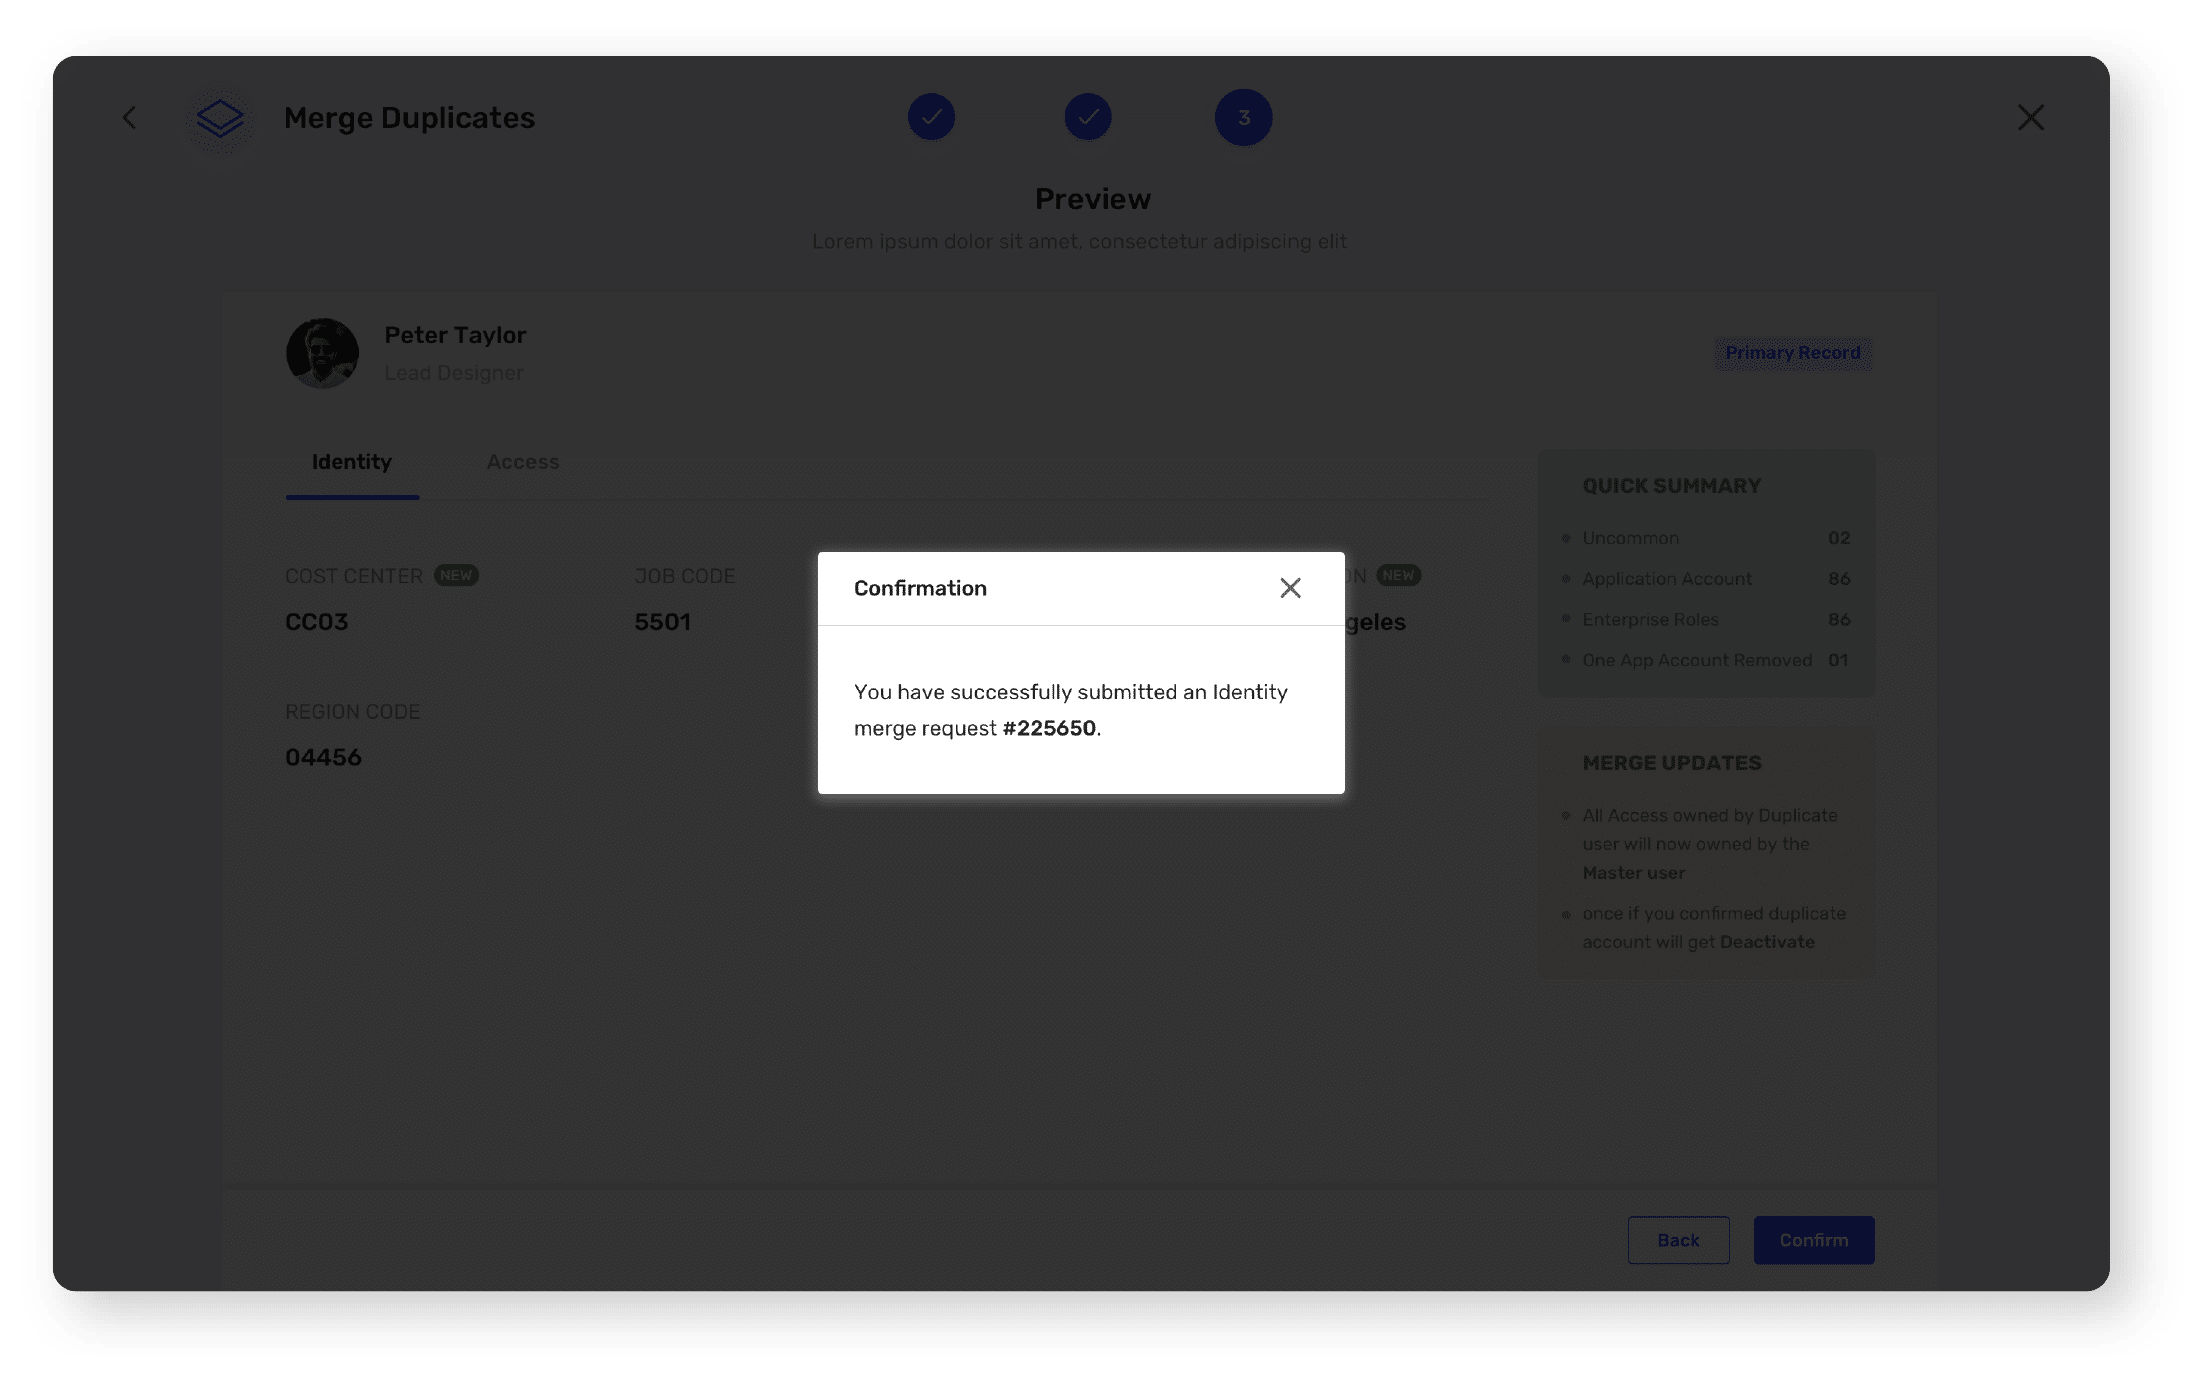Close the Merge Duplicates window

pos(2030,118)
